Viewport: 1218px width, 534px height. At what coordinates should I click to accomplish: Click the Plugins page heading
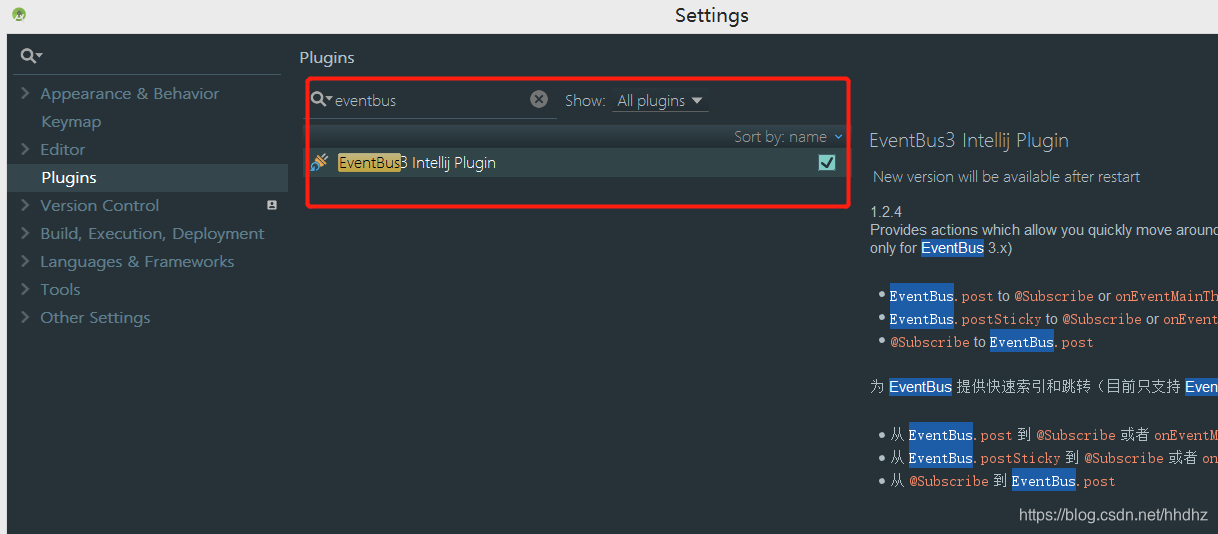327,58
